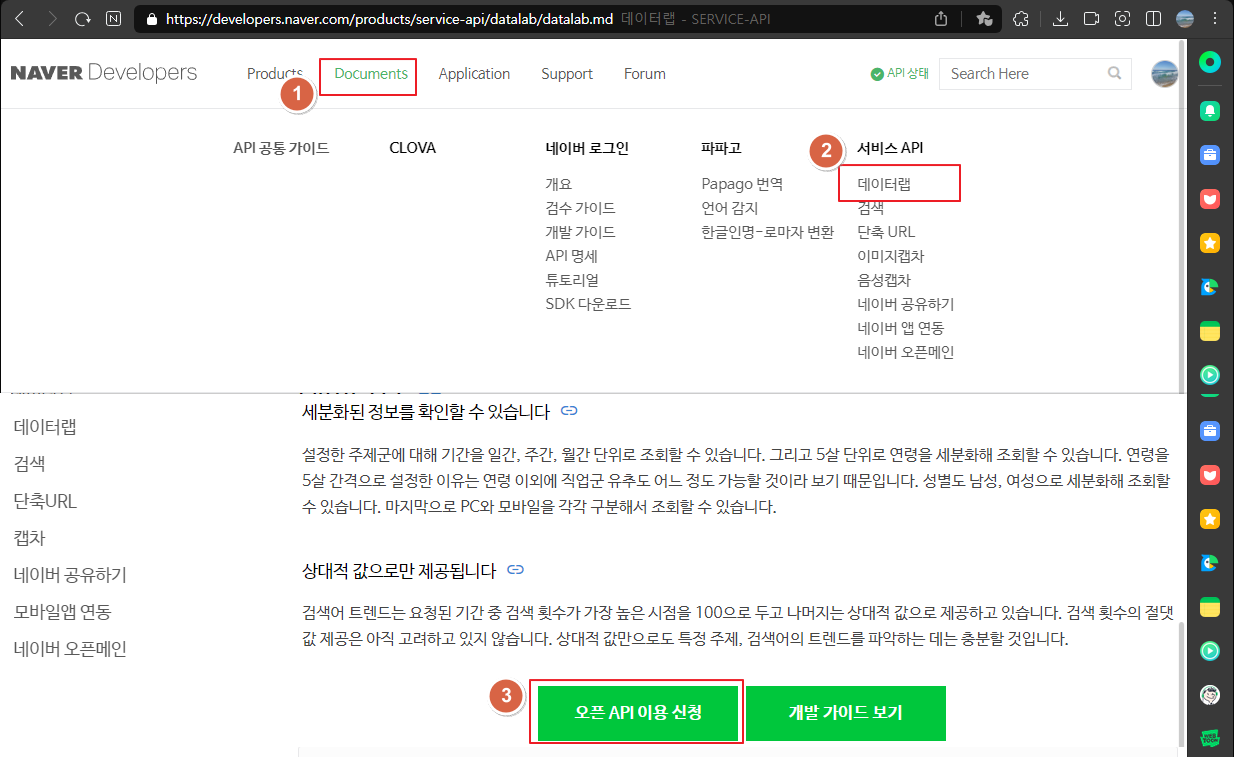Image resolution: width=1234 pixels, height=757 pixels.
Task: Select 음성캡차 under 서비스 API menu
Action: [884, 280]
